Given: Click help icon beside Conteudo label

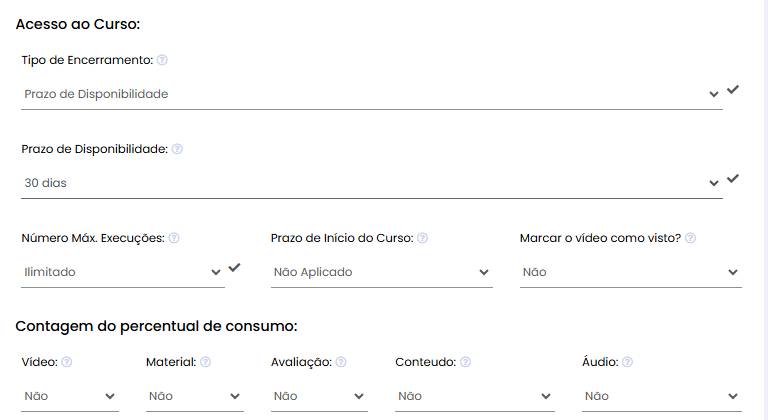Looking at the screenshot, I should coord(465,362).
